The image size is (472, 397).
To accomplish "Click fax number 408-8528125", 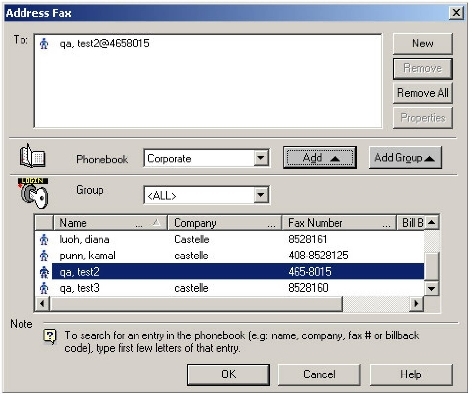I will [x=318, y=256].
